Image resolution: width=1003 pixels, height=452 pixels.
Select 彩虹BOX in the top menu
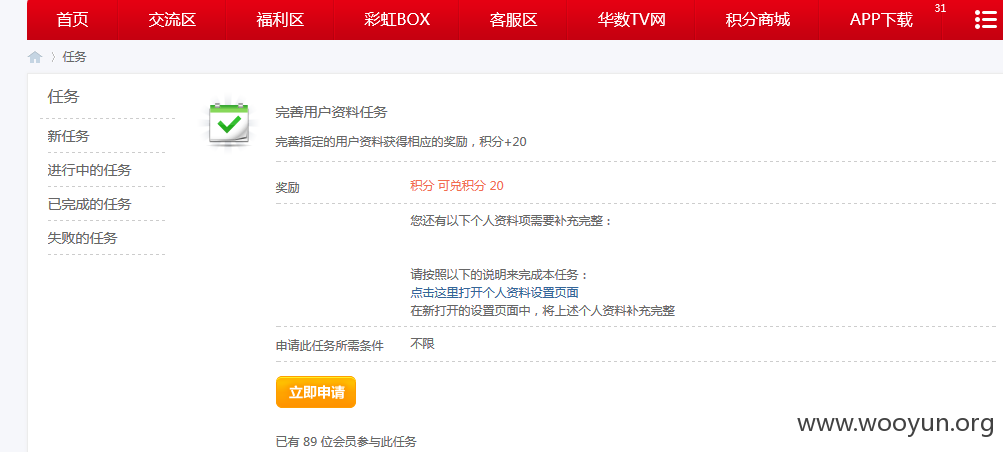[x=397, y=19]
